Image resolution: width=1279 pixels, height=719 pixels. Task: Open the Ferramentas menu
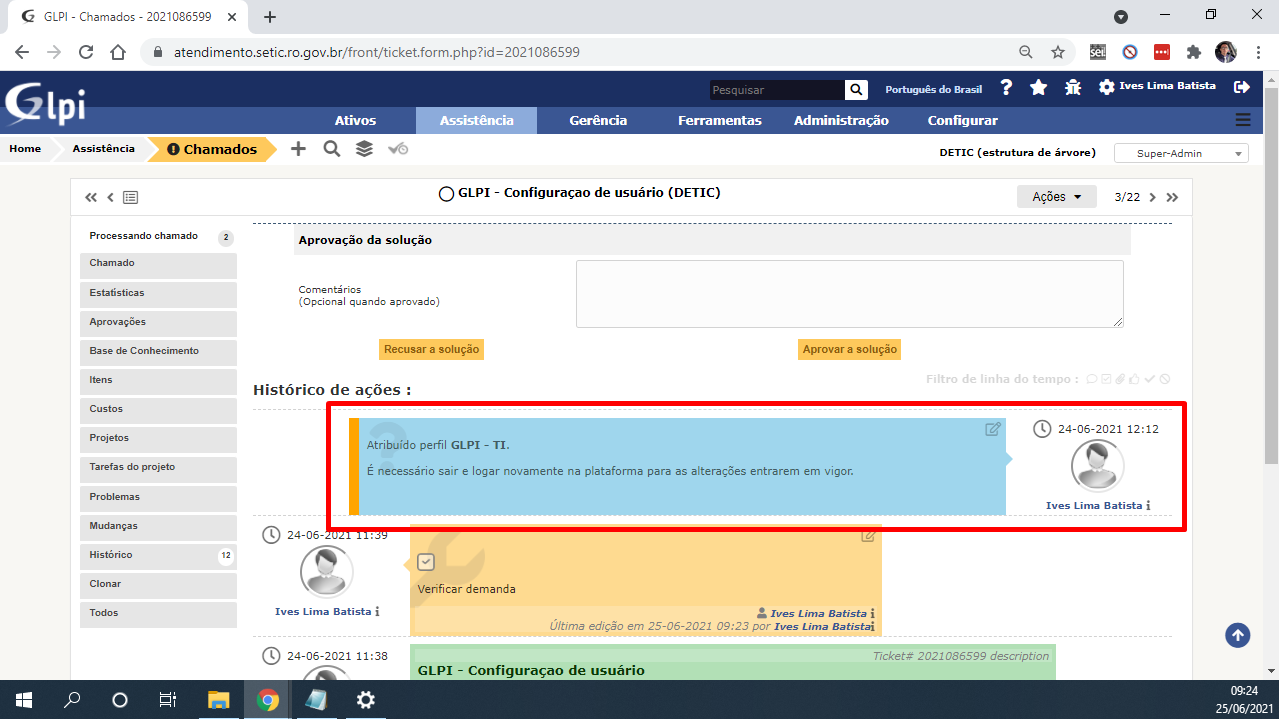720,120
